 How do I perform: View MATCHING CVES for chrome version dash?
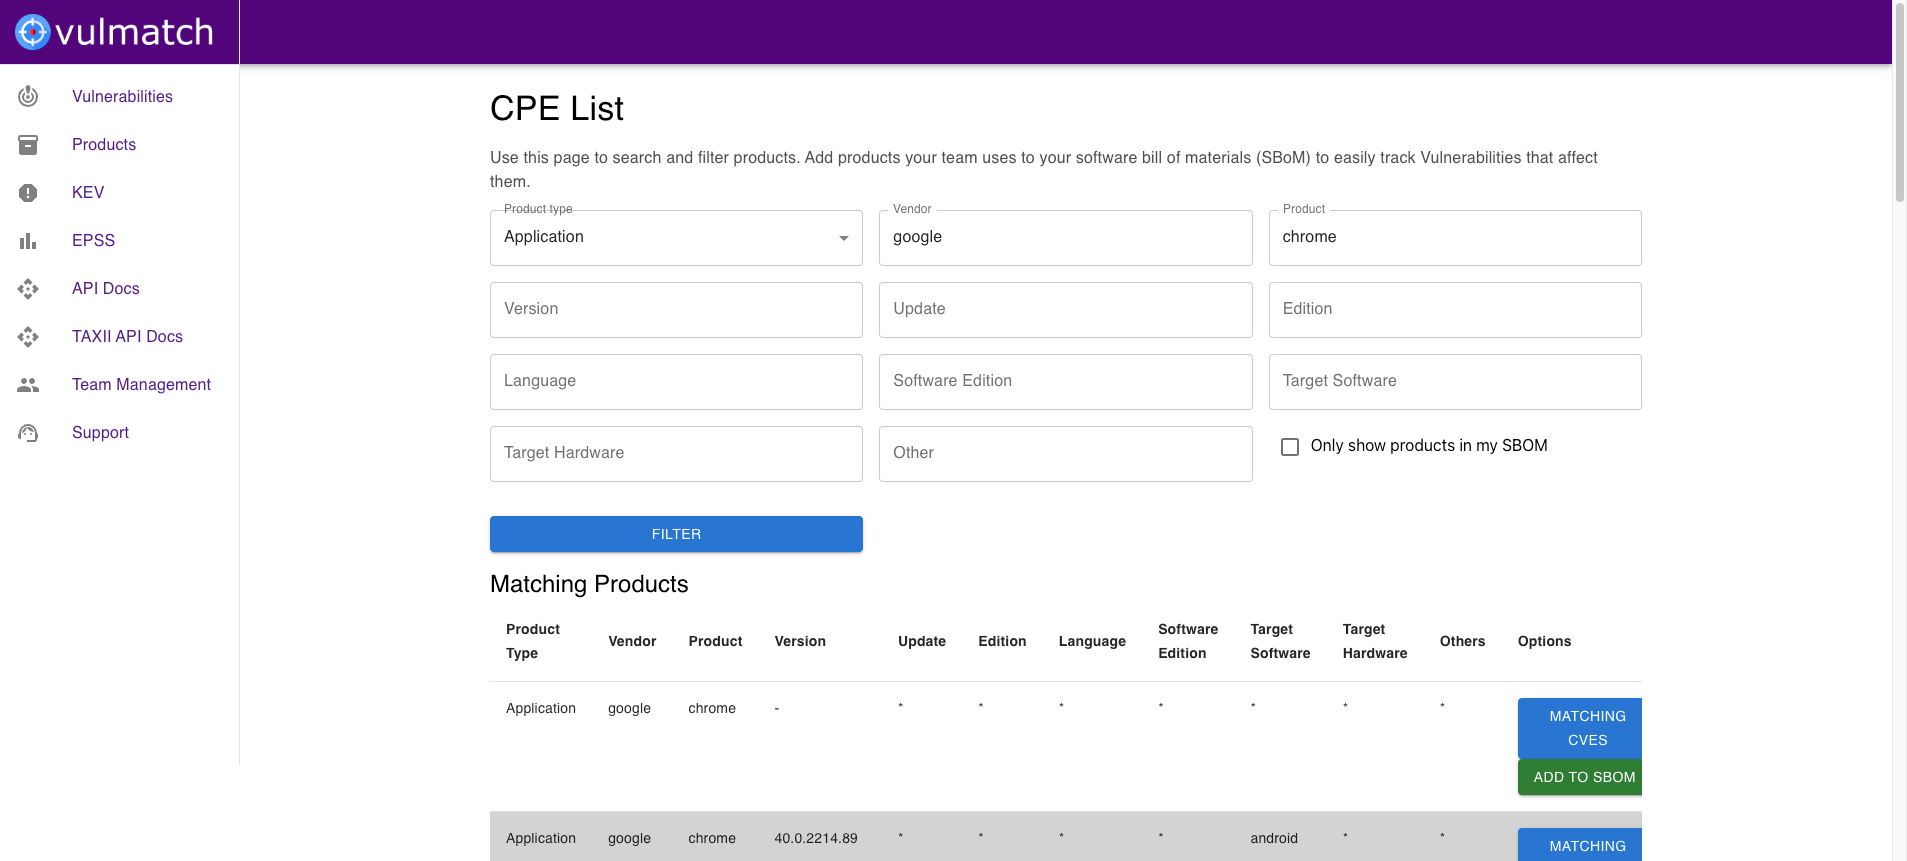(x=1580, y=728)
